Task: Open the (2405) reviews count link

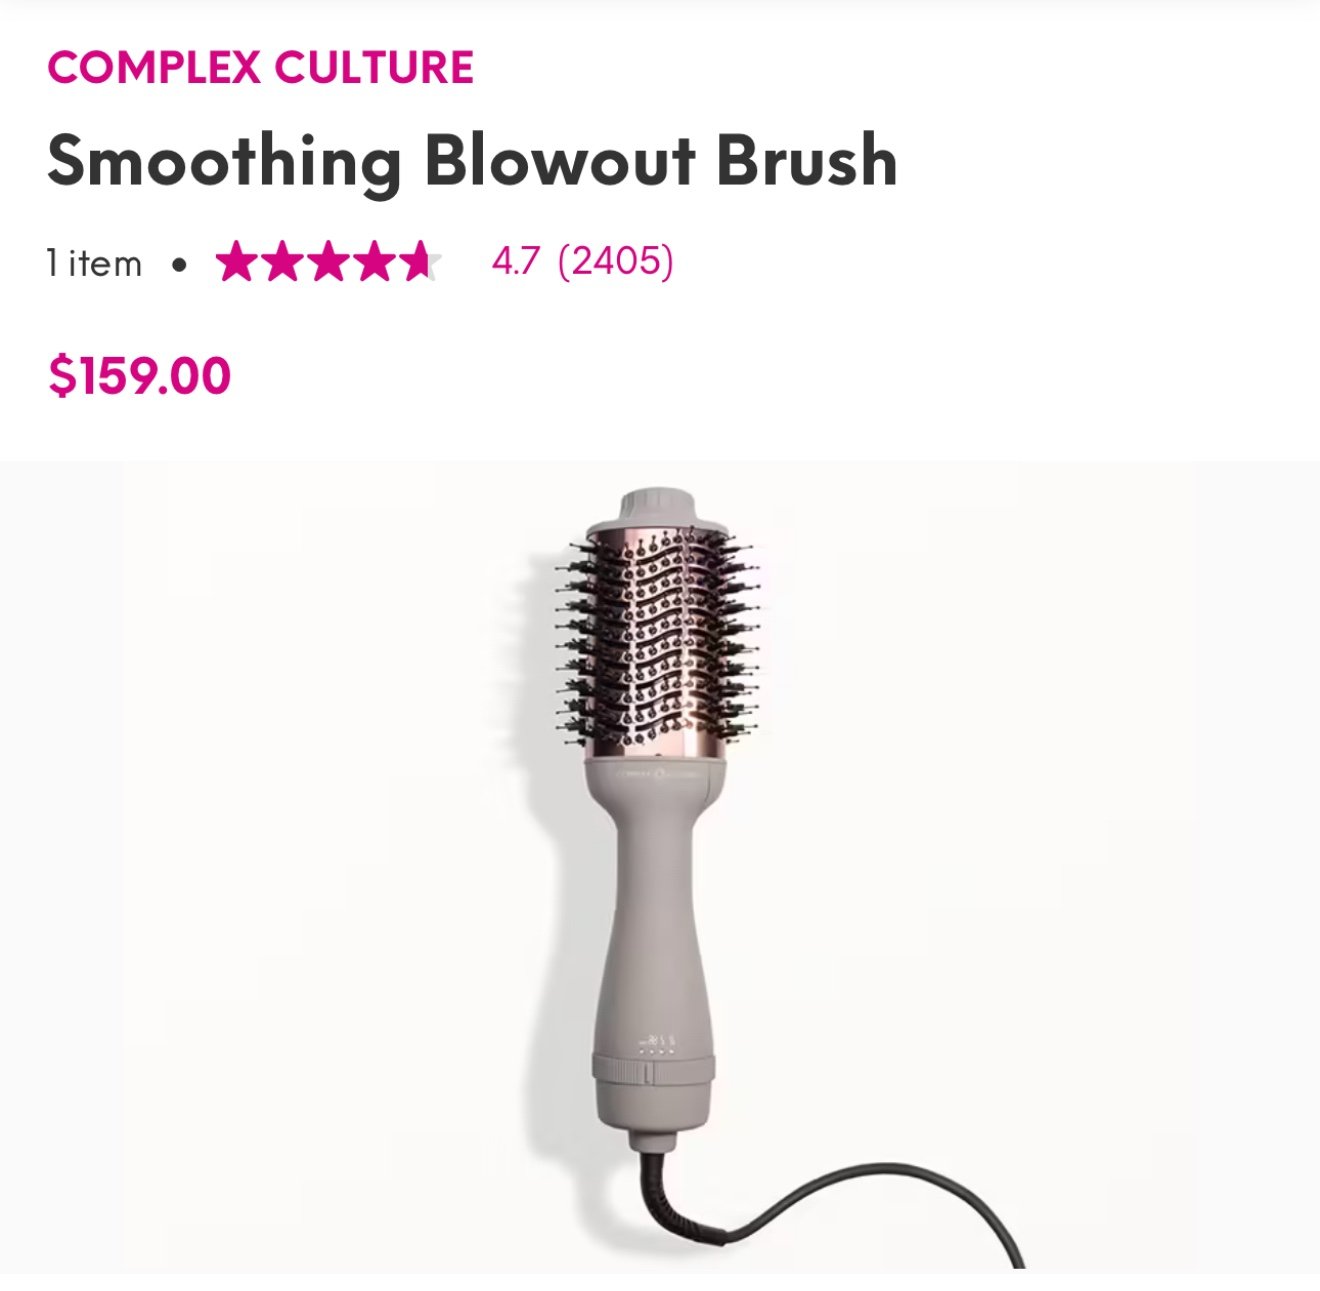Action: coord(616,261)
